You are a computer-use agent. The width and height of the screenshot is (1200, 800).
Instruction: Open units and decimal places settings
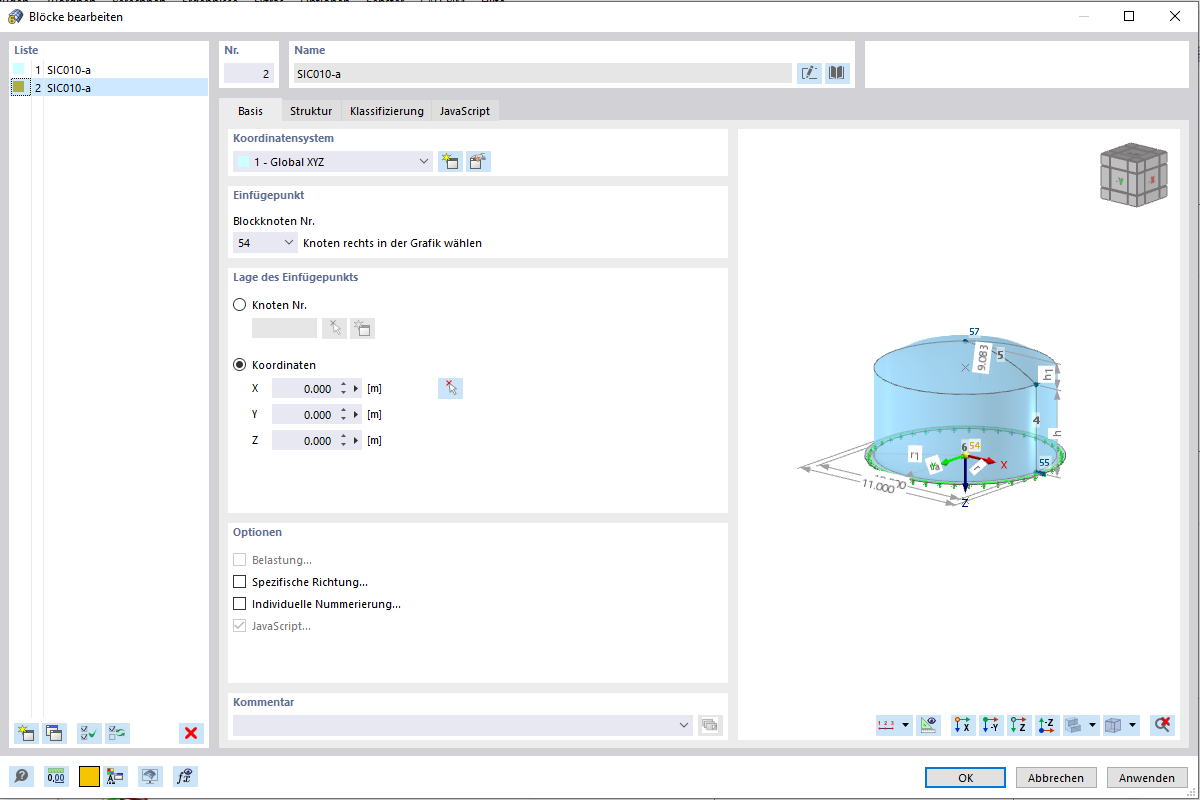(x=56, y=776)
